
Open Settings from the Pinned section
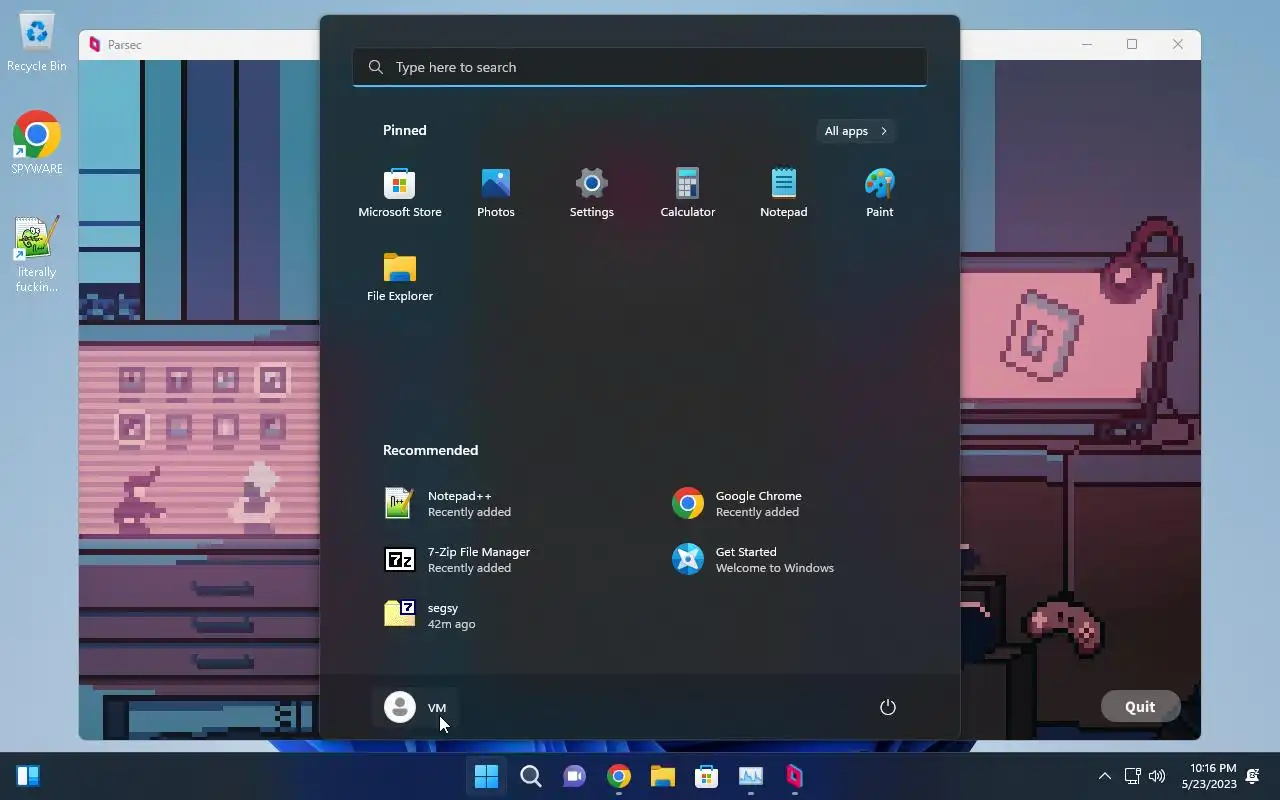(x=592, y=193)
